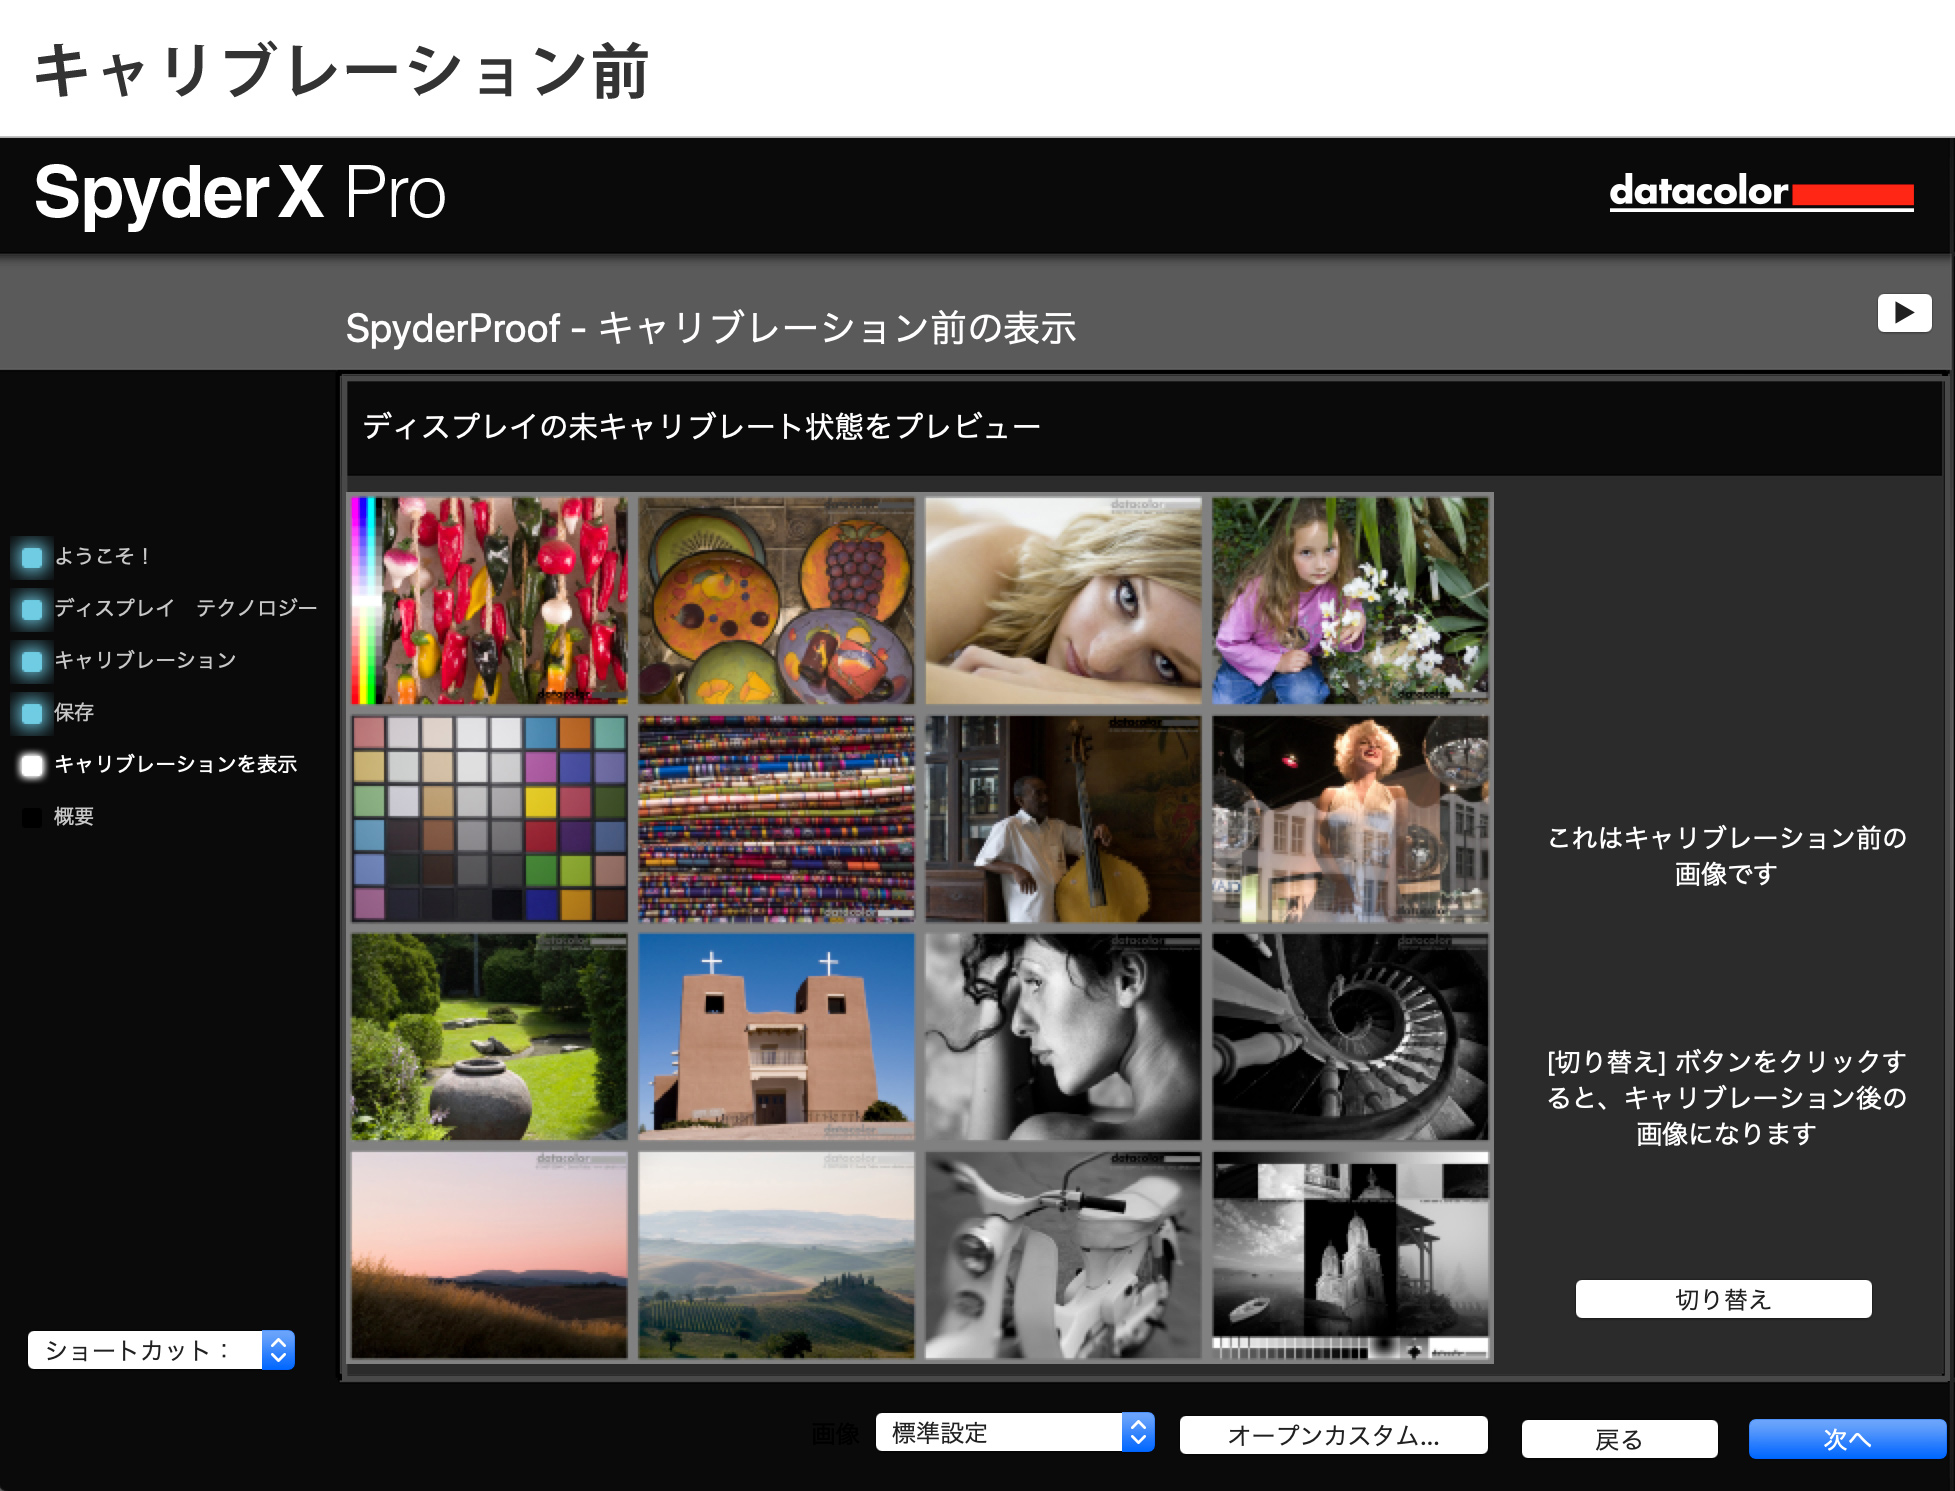Open the red peppers thumbnail
The image size is (1955, 1491).
point(489,600)
